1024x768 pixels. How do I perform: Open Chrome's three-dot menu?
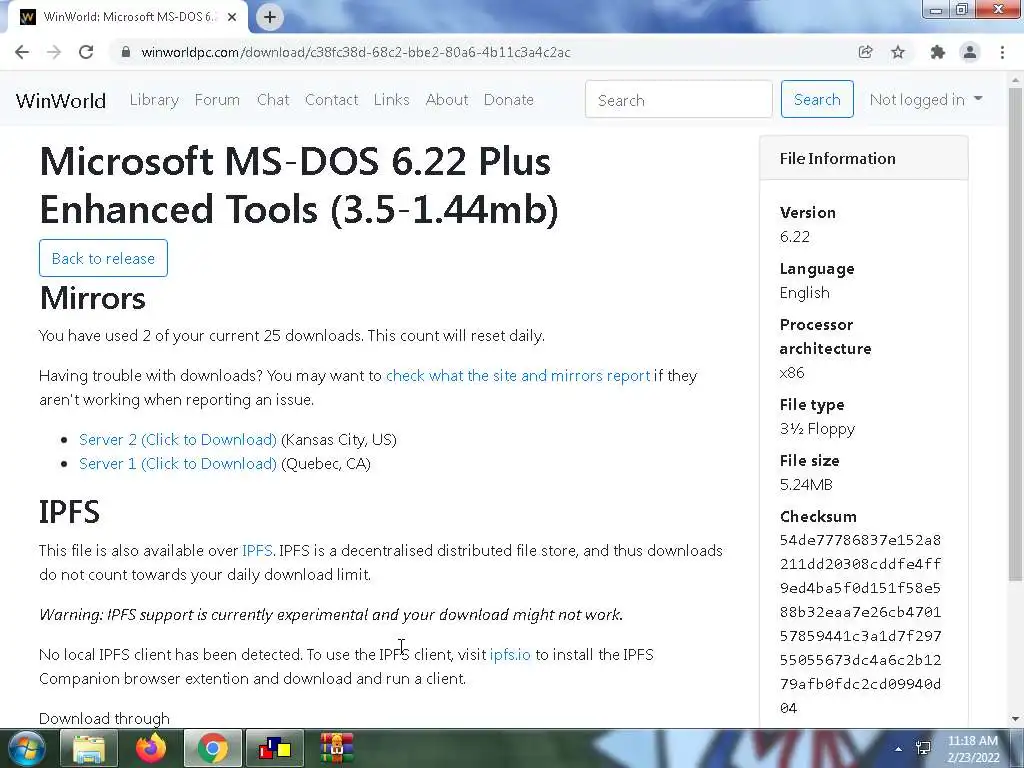click(1002, 52)
